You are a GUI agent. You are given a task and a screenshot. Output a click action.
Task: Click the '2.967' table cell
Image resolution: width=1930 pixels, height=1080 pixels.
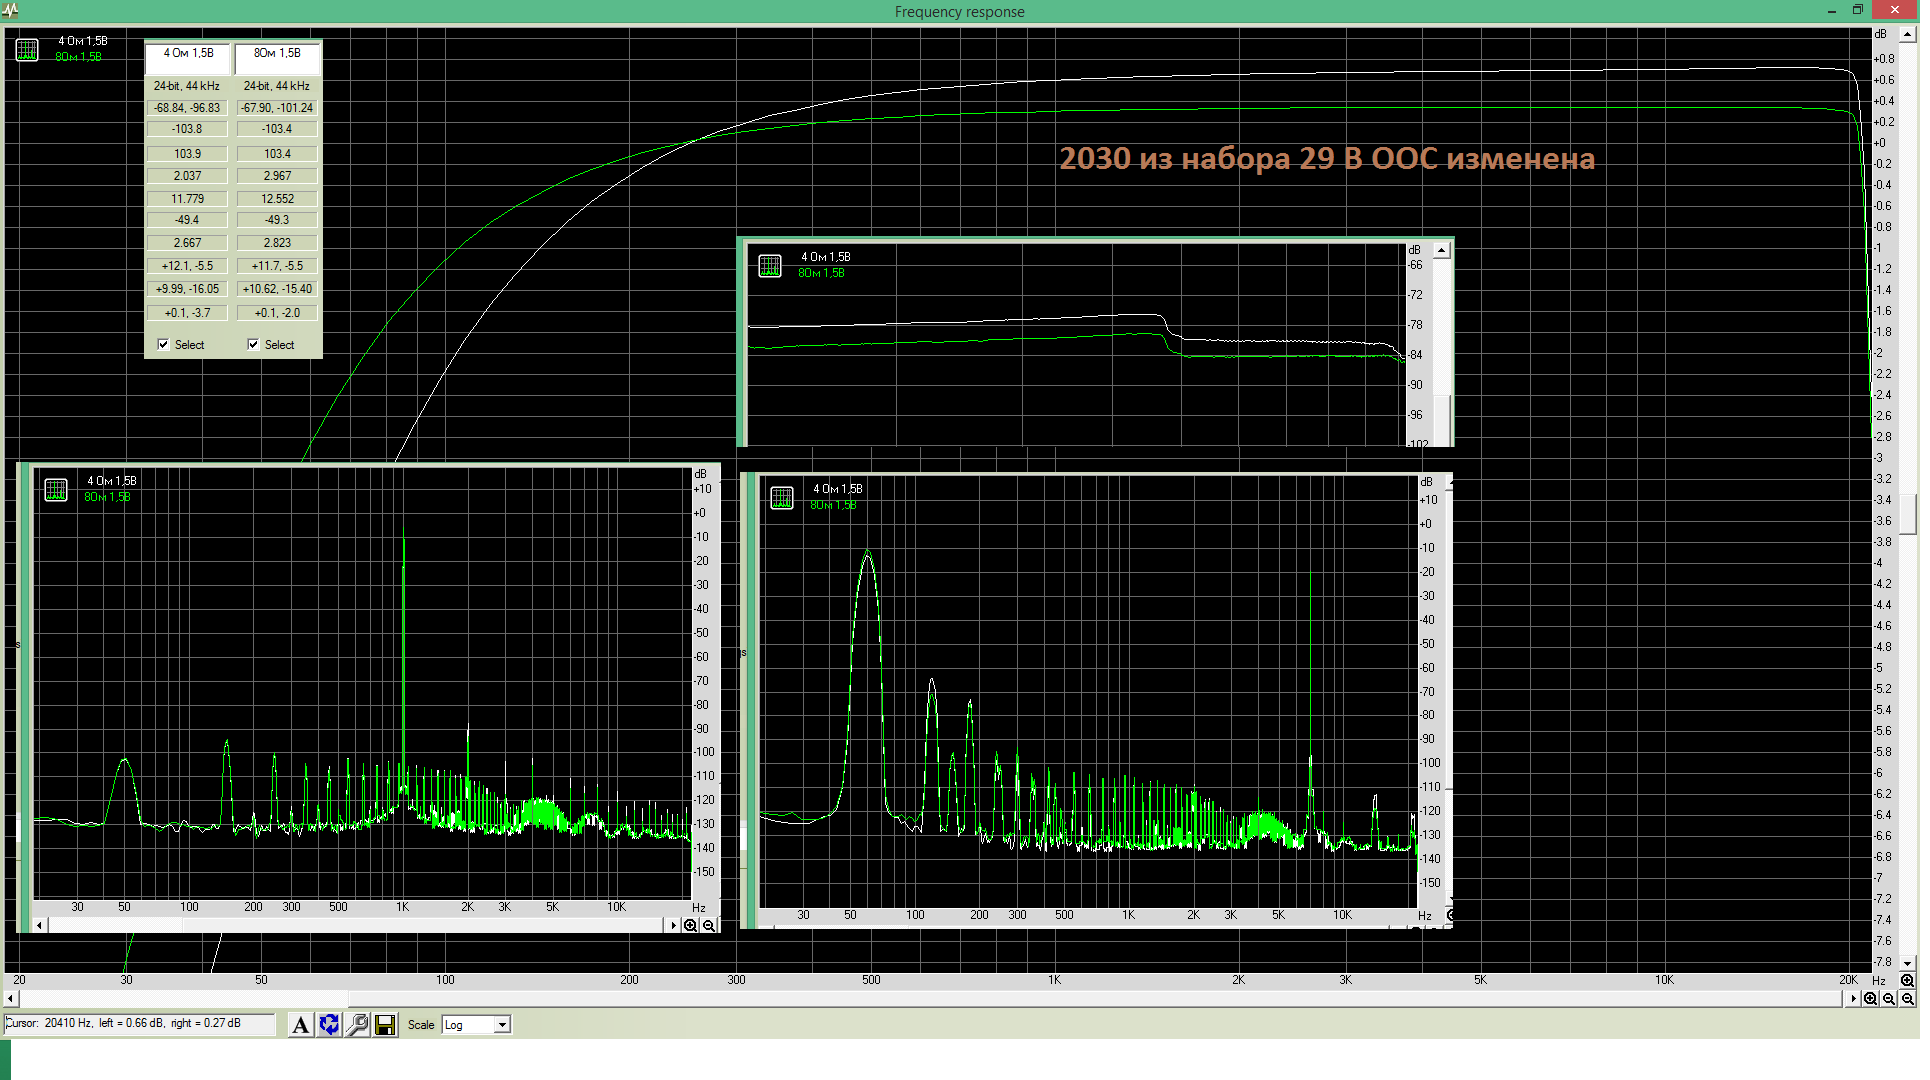pyautogui.click(x=278, y=177)
